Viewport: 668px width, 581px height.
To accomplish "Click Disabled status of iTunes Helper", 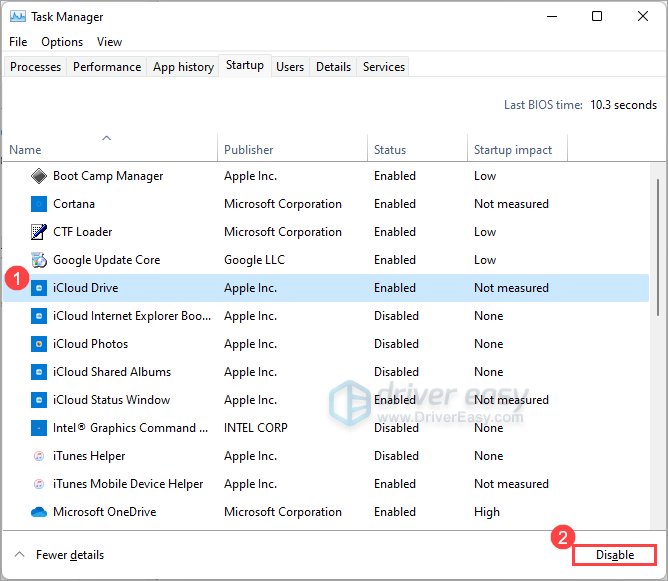I will click(397, 456).
